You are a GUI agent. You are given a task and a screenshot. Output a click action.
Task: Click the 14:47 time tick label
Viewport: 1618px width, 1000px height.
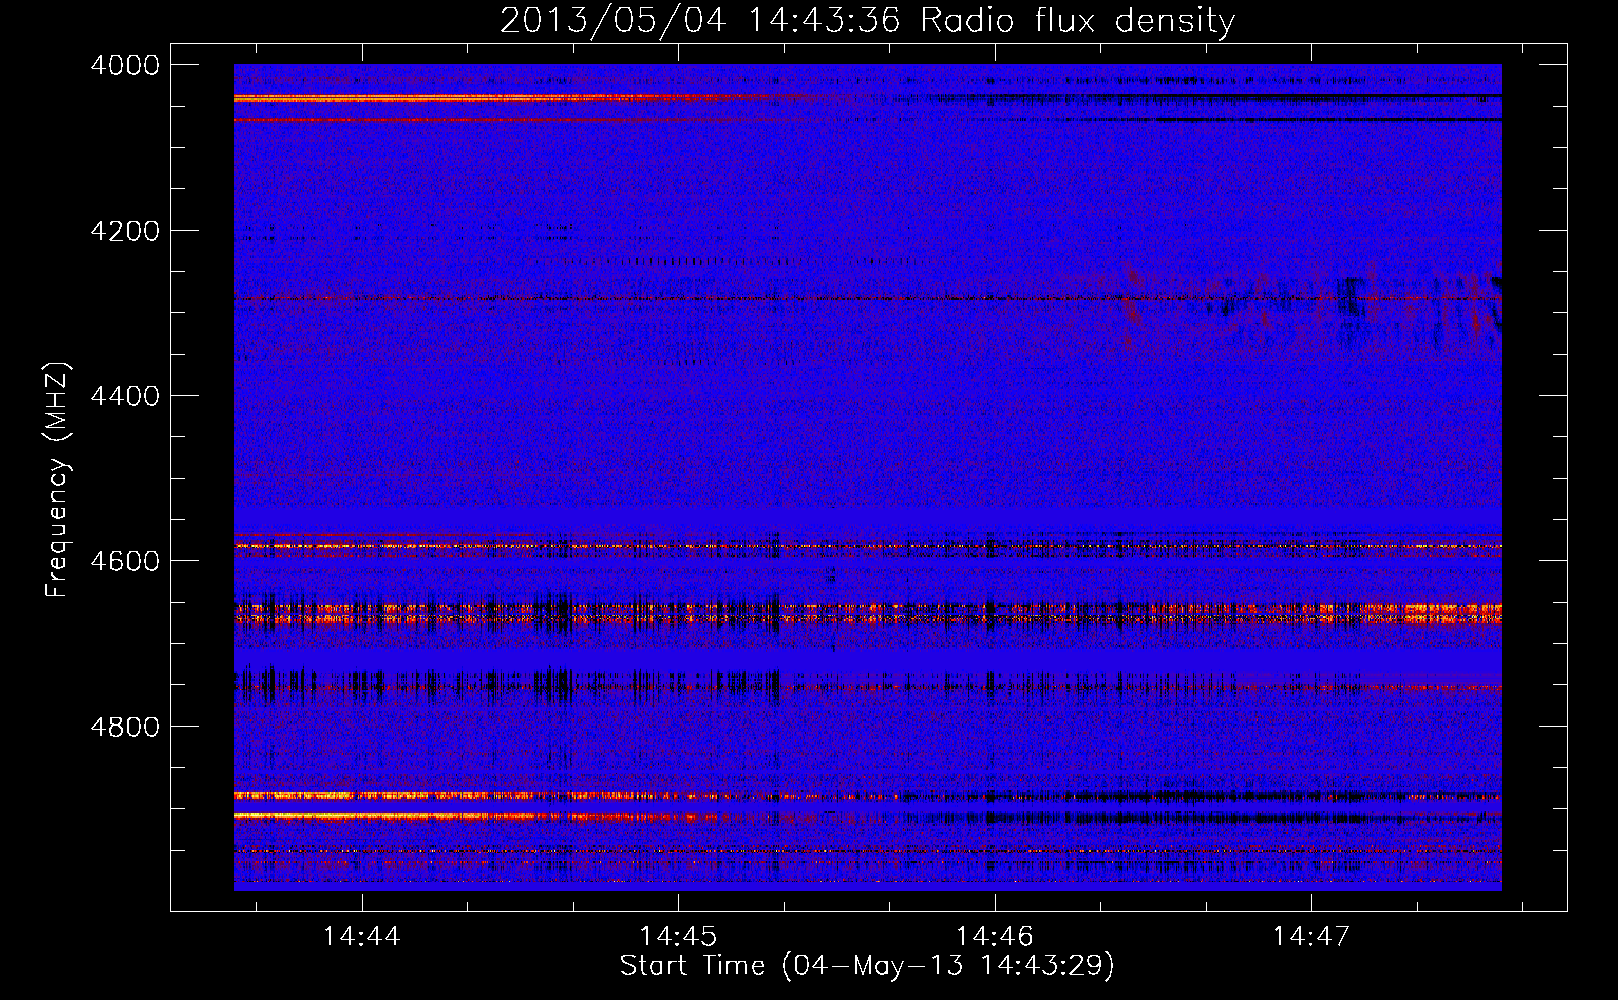[x=1311, y=936]
